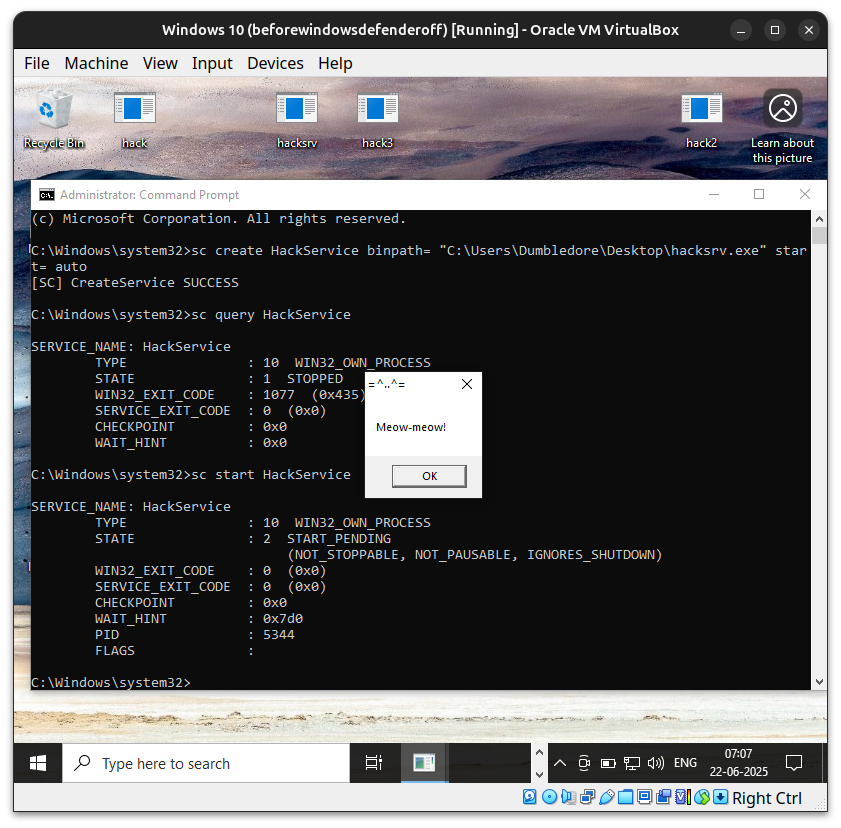This screenshot has width=841, height=828.
Task: Open the network tray icon
Action: pos(632,763)
